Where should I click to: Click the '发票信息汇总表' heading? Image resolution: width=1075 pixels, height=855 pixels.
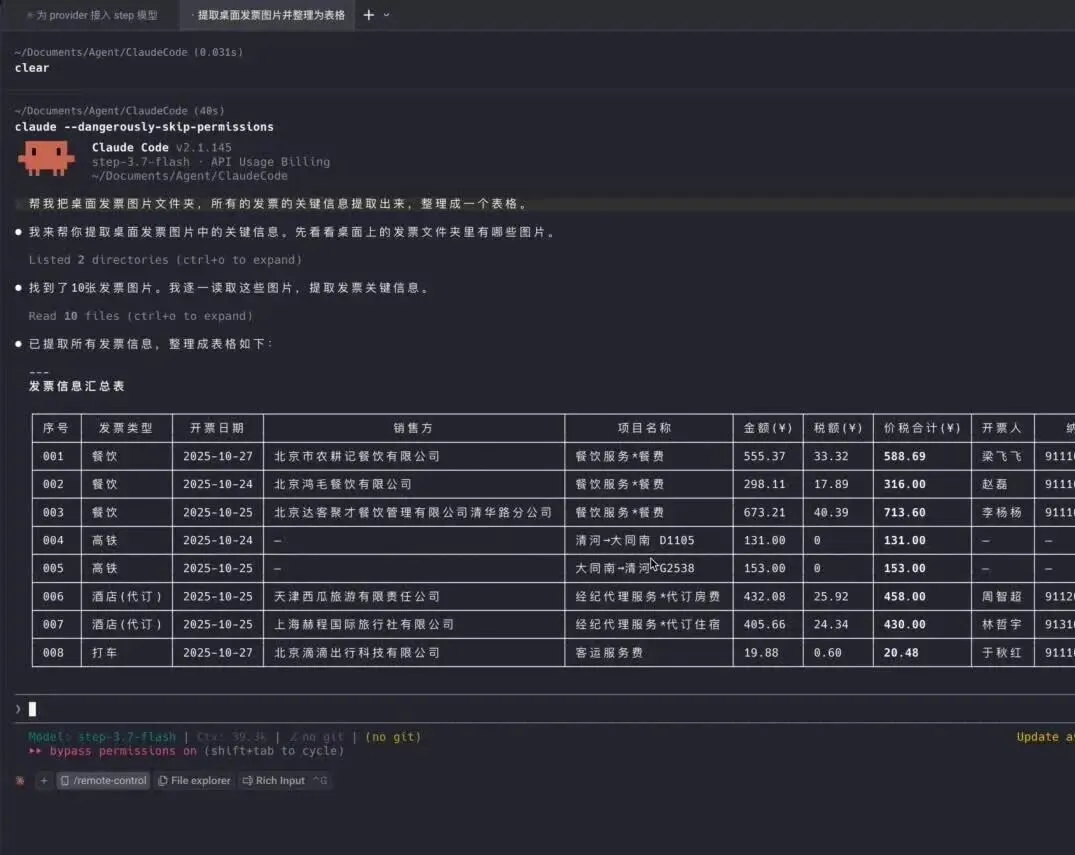click(77, 386)
